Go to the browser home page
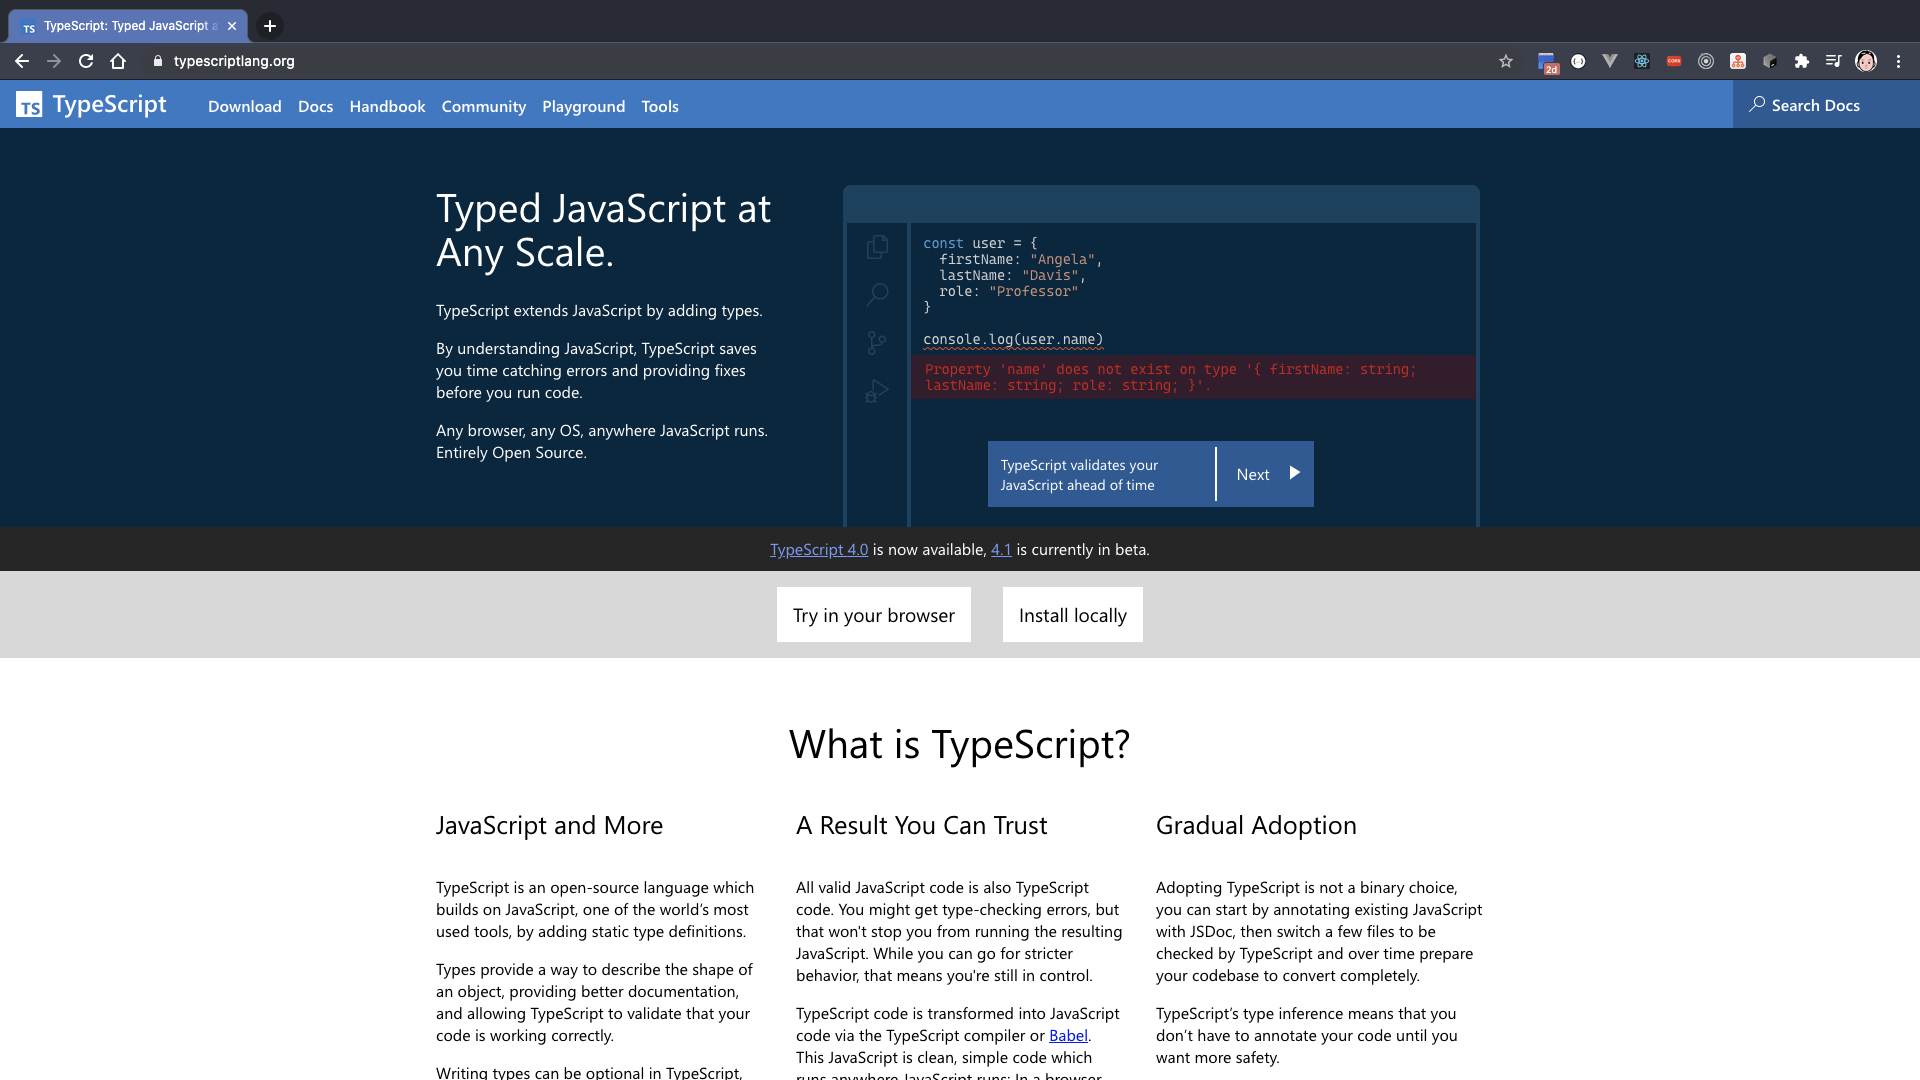This screenshot has height=1080, width=1920. 118,61
